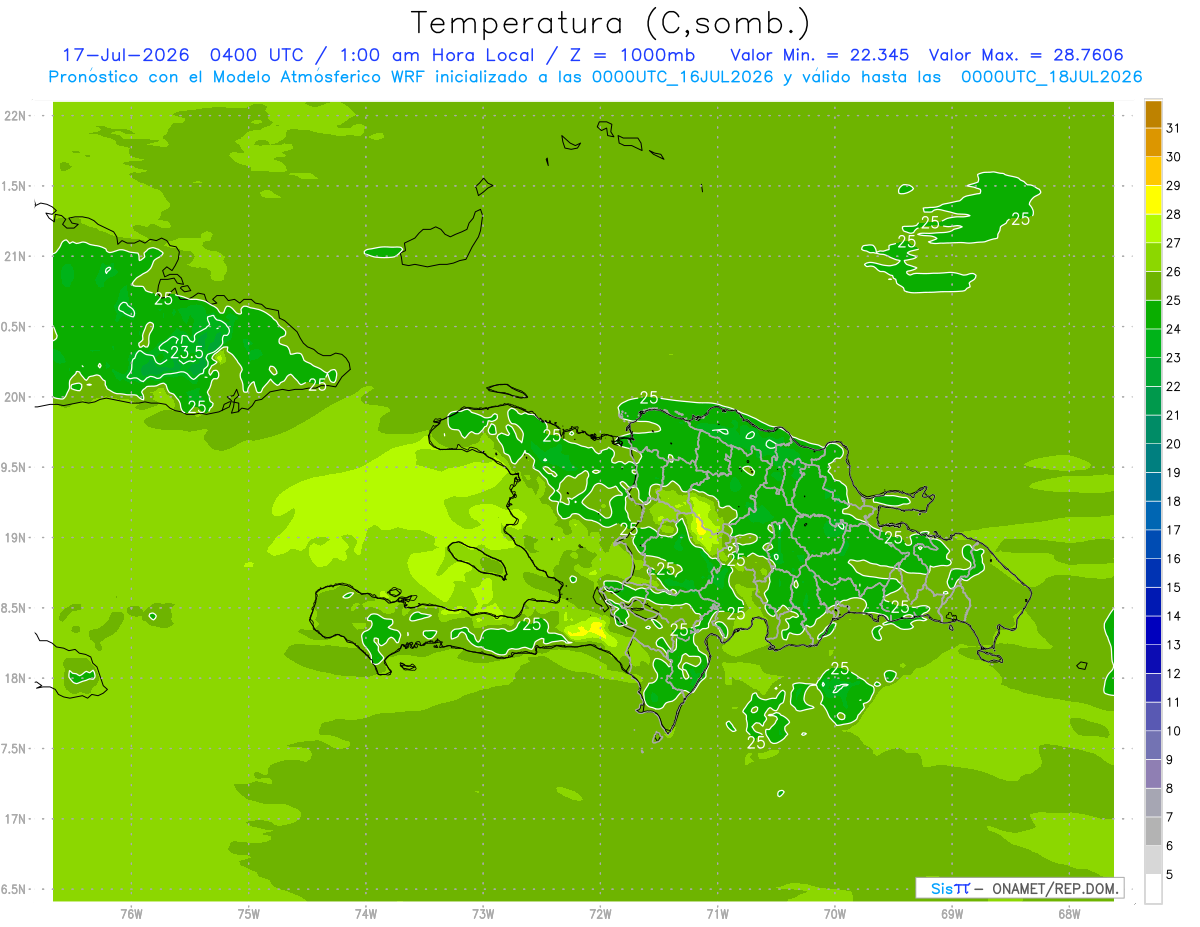Click the yellow swatch between 28 and 29
The width and height of the screenshot is (1200, 927).
click(1153, 200)
